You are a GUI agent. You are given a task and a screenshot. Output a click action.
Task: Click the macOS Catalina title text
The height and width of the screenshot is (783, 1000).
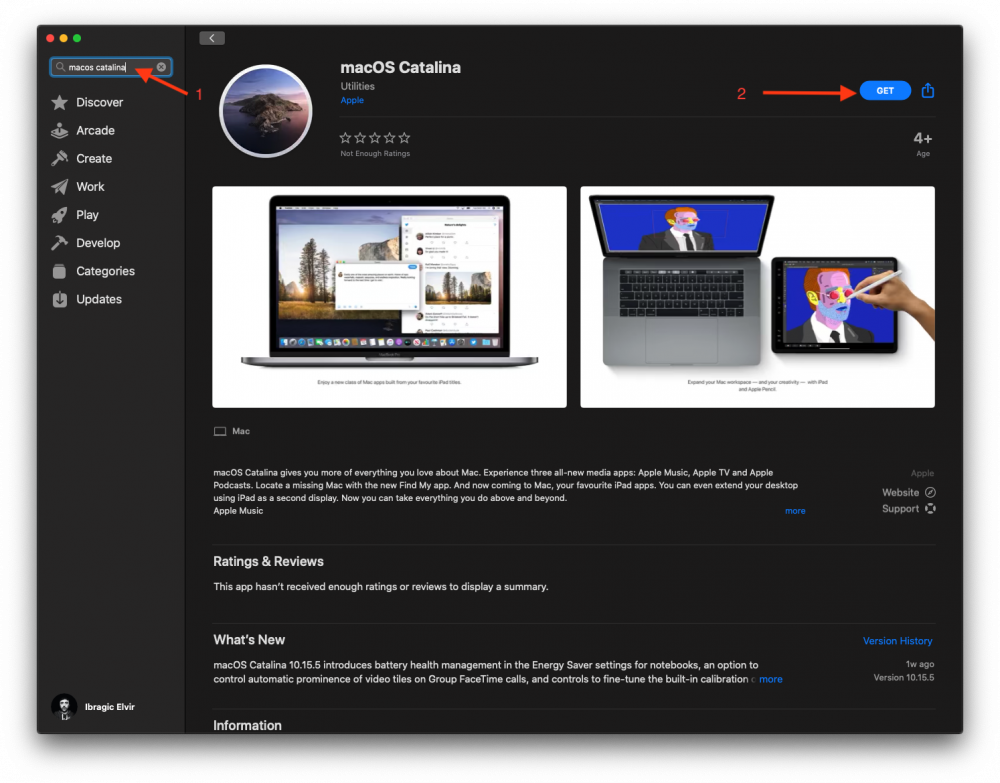tap(401, 67)
